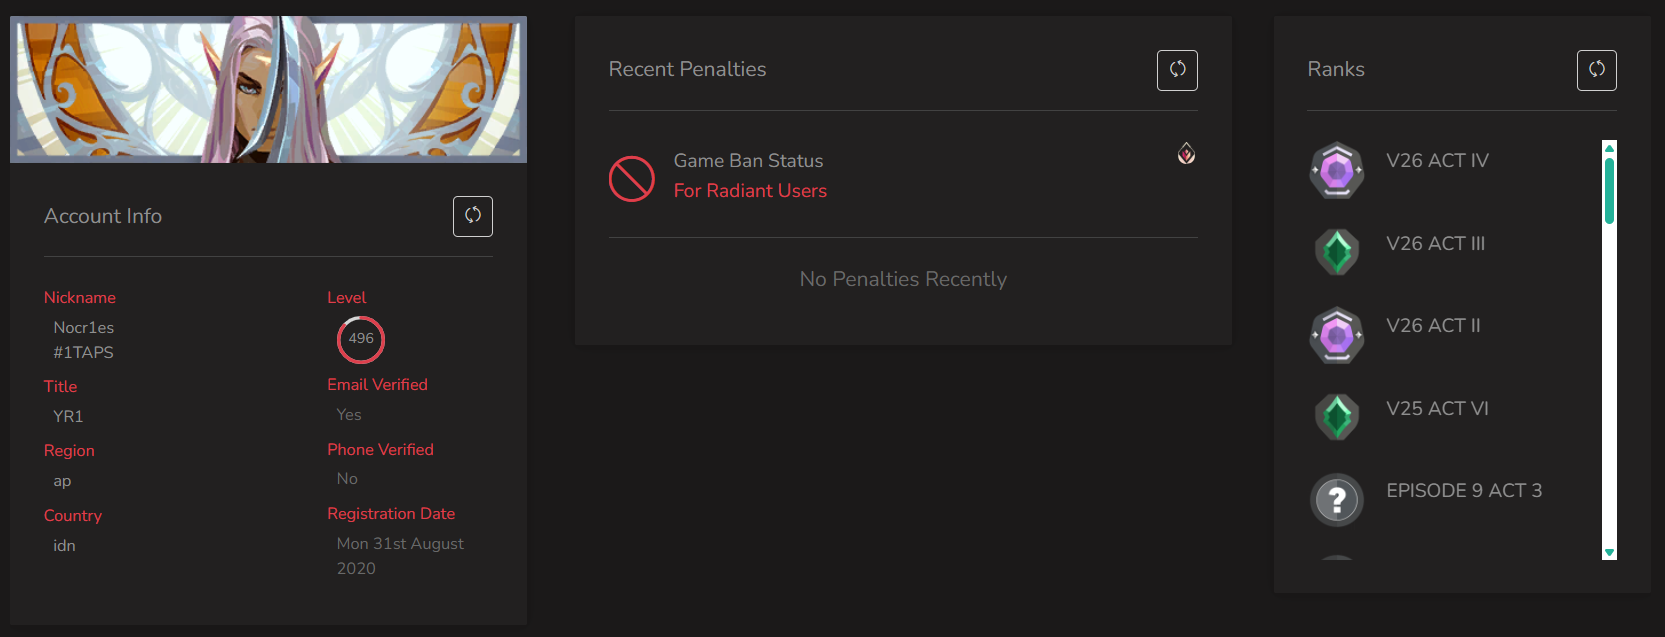Click the ranks list scrollbar thumb
The image size is (1665, 637).
pos(1609,191)
